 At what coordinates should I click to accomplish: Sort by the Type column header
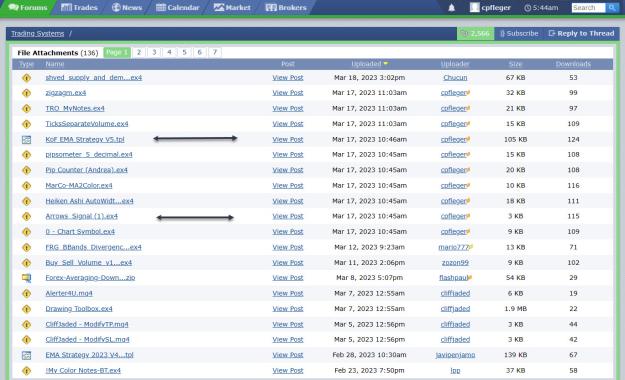coord(26,64)
